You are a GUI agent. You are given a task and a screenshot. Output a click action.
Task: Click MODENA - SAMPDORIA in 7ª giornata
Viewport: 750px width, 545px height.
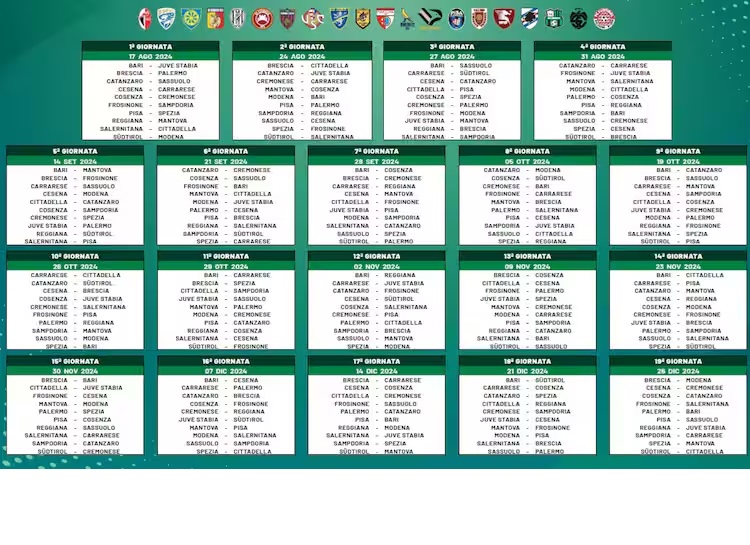(x=388, y=218)
